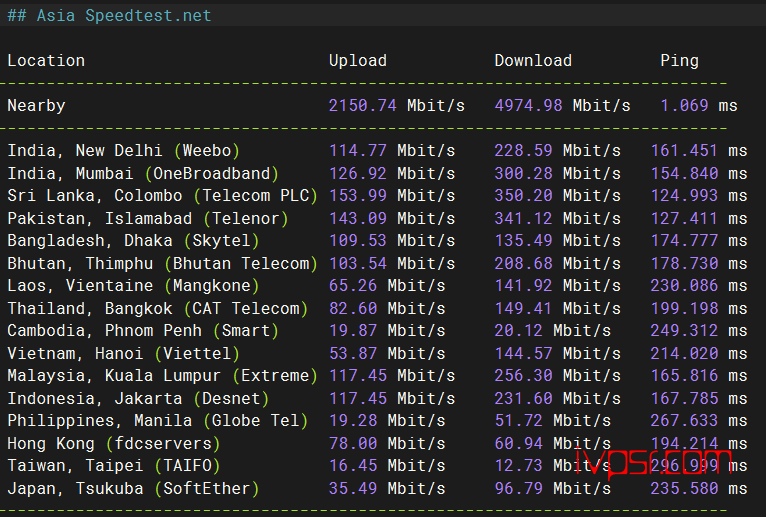Click the ping value 249.312
The height and width of the screenshot is (517, 766).
point(684,331)
